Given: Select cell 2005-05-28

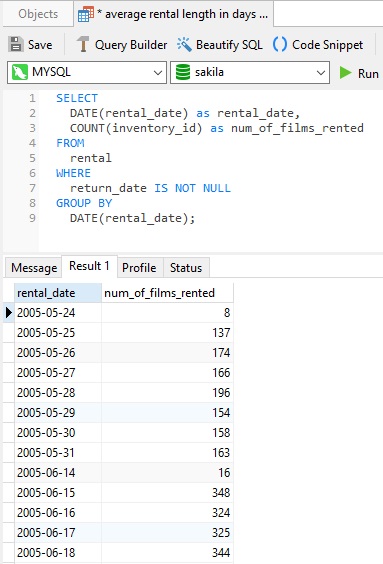Looking at the screenshot, I should [58, 392].
